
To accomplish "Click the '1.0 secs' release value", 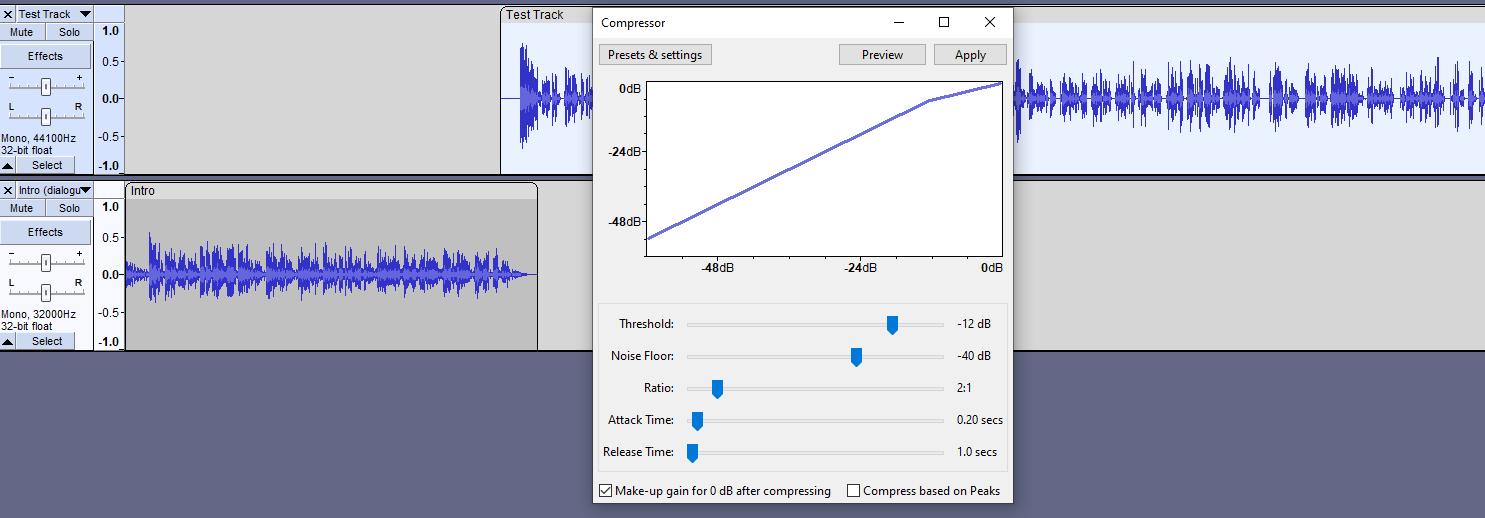I will tap(976, 452).
